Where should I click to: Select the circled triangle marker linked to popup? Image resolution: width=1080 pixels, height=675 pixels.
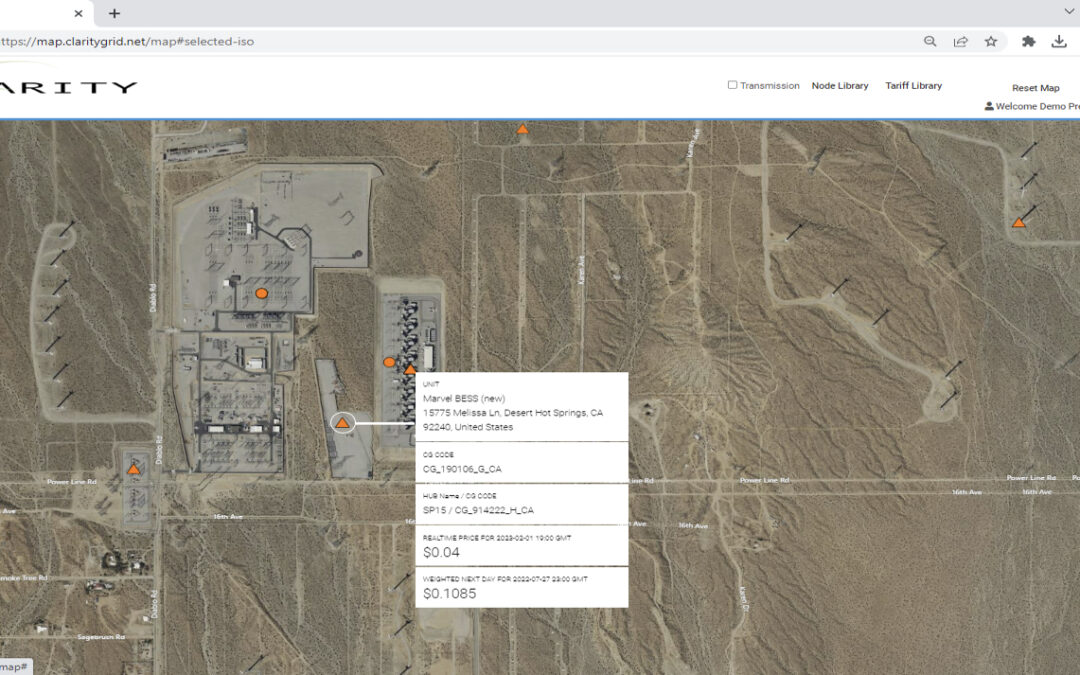coord(343,423)
